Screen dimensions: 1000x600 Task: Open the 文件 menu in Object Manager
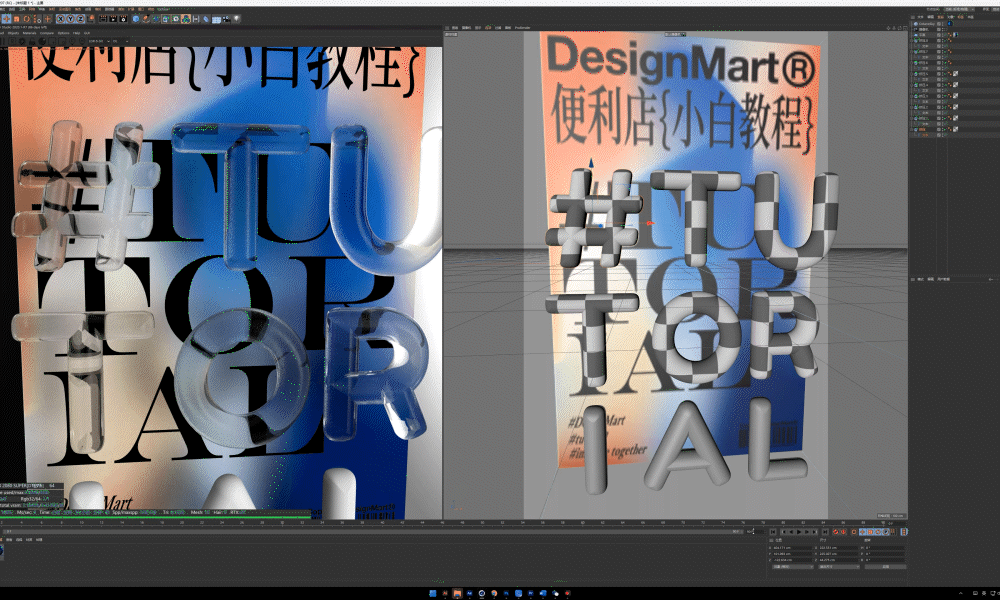click(920, 17)
